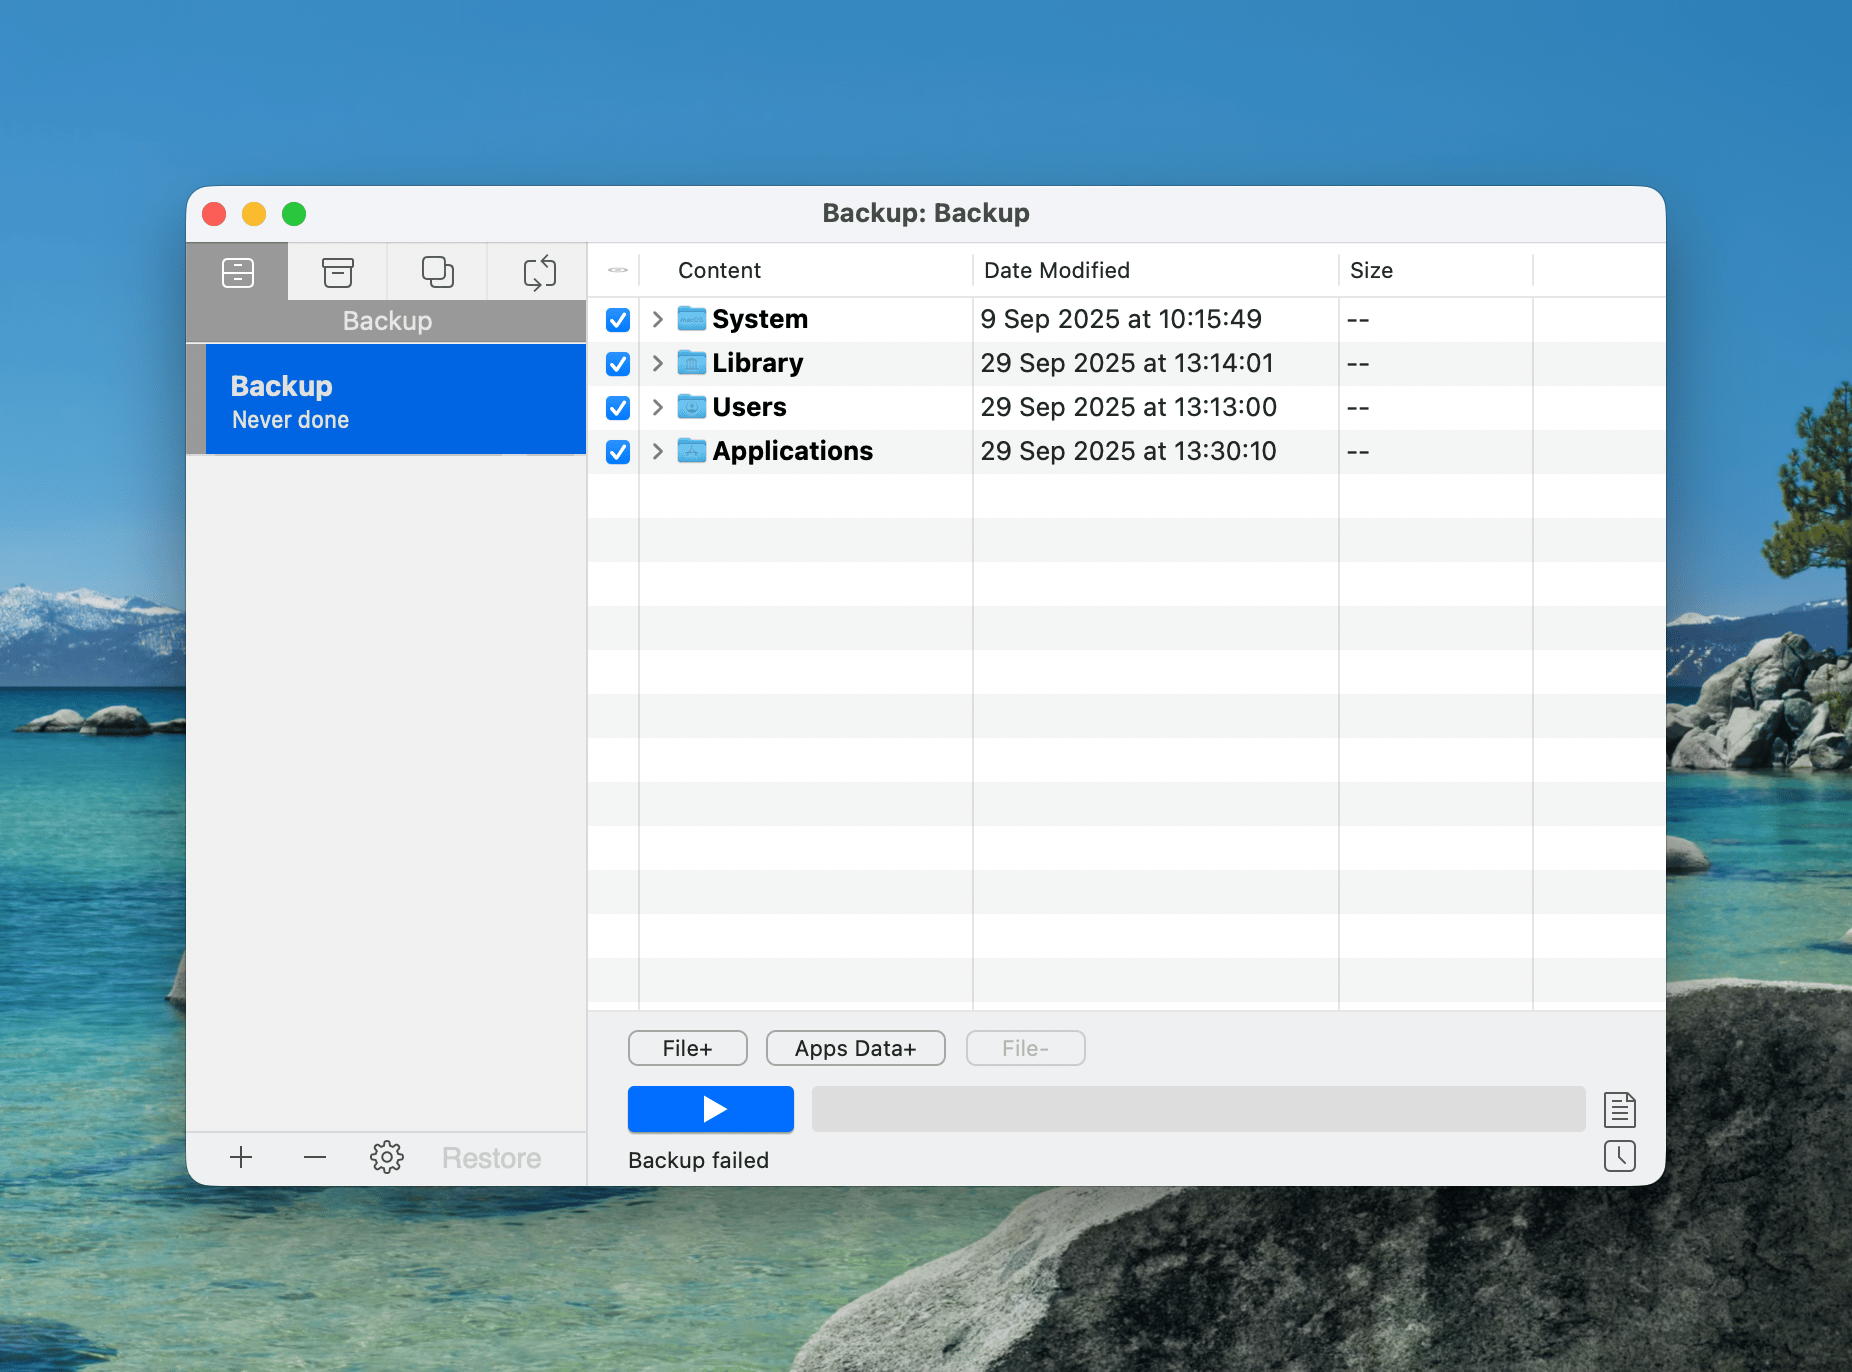Click the backup progress bar
1852x1372 pixels.
tap(1198, 1109)
